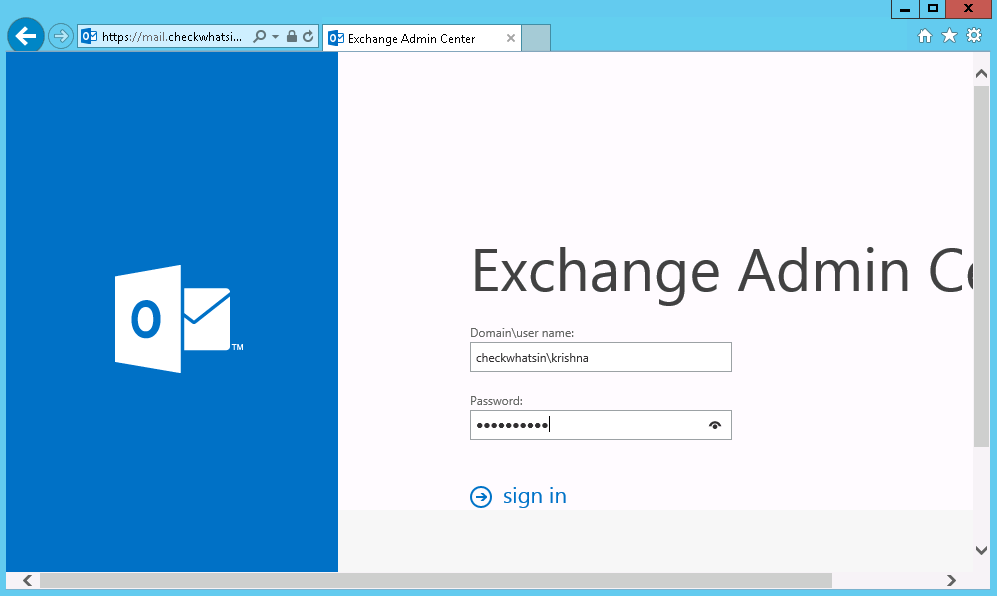997x596 pixels.
Task: Open a new blank tab
Action: point(536,38)
